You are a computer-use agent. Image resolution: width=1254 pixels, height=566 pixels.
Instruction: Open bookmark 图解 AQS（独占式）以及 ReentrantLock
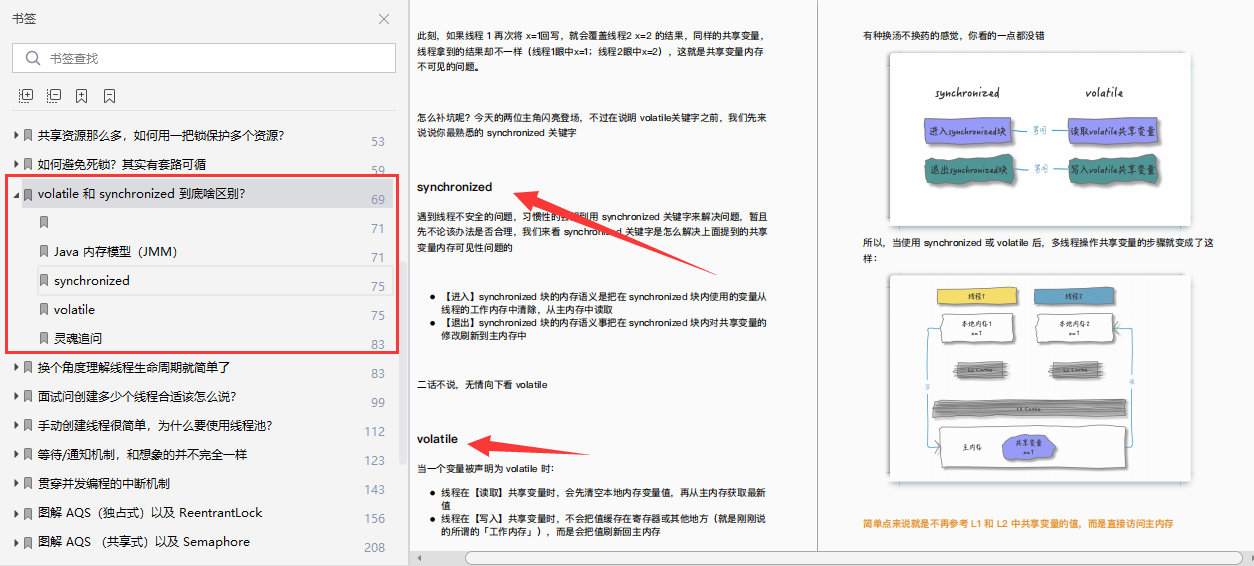click(x=150, y=513)
